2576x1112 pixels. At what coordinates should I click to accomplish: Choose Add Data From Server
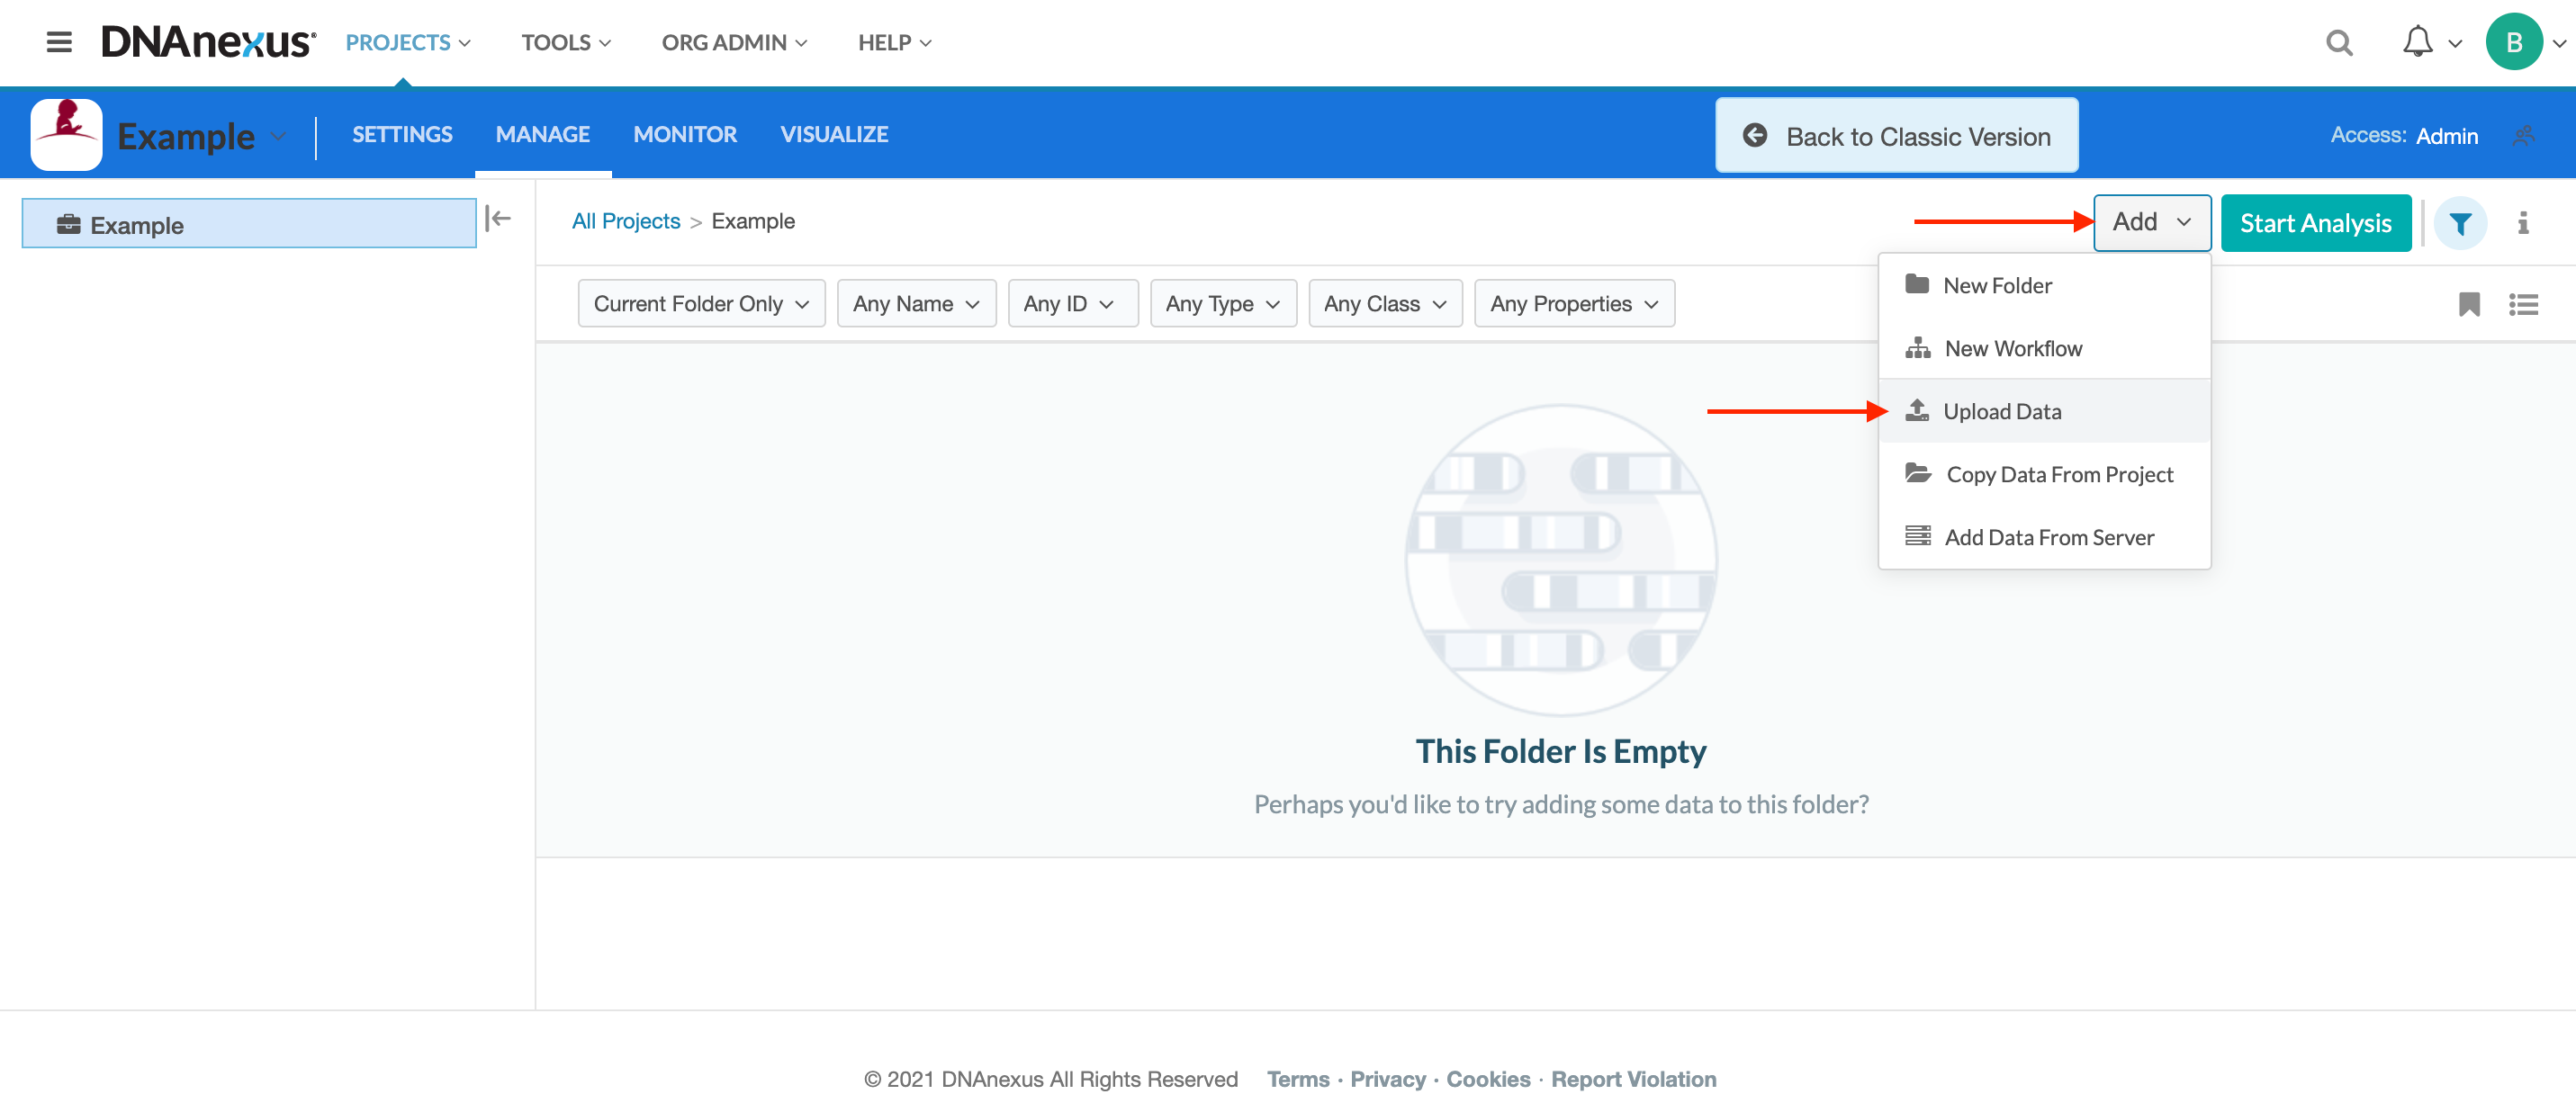coord(2044,537)
